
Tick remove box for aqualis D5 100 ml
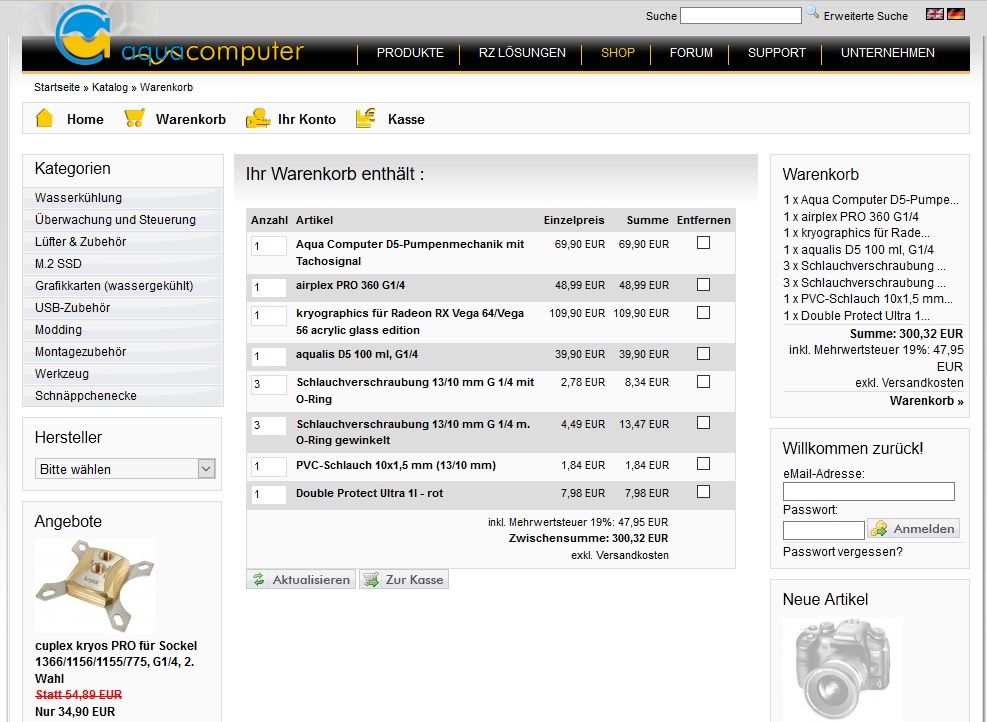(704, 354)
